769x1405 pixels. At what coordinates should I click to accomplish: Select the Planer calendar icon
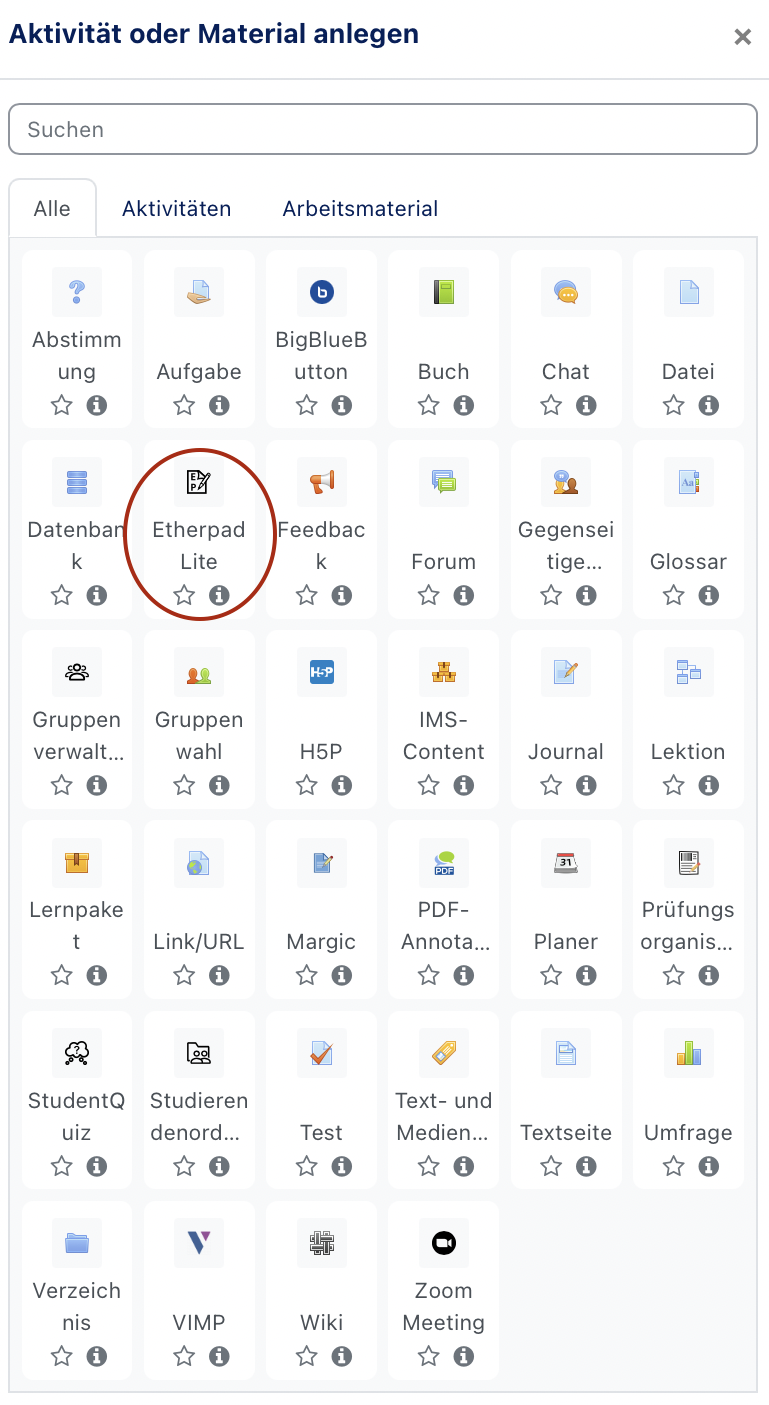(x=566, y=862)
